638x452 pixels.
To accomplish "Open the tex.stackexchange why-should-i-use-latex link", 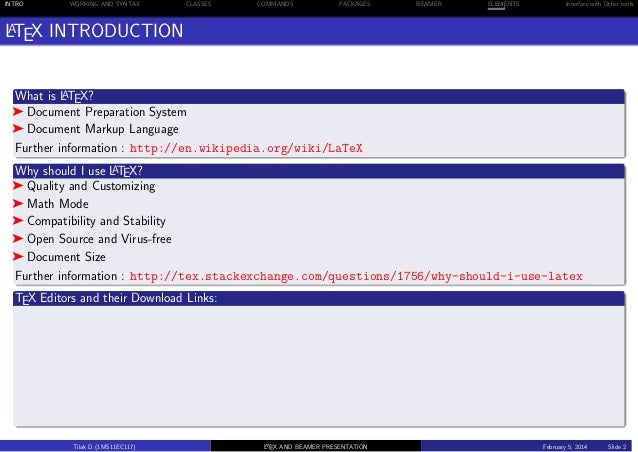I will 356,276.
